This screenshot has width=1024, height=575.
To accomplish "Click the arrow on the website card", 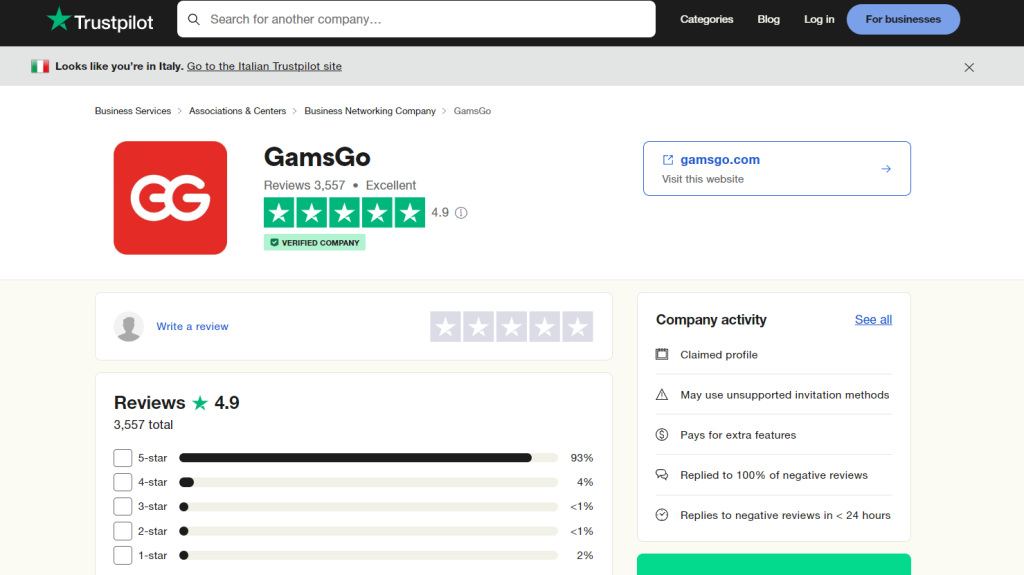I will (886, 169).
